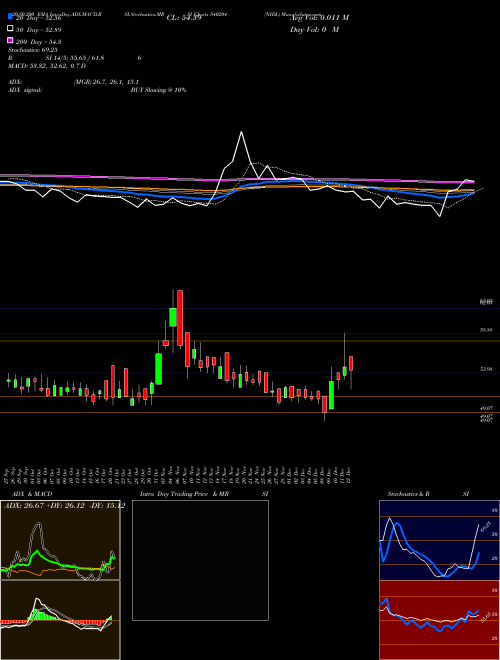Click the 'BUY Slowing @ 10%' signal text
This screenshot has width=500, height=660.
158,90
